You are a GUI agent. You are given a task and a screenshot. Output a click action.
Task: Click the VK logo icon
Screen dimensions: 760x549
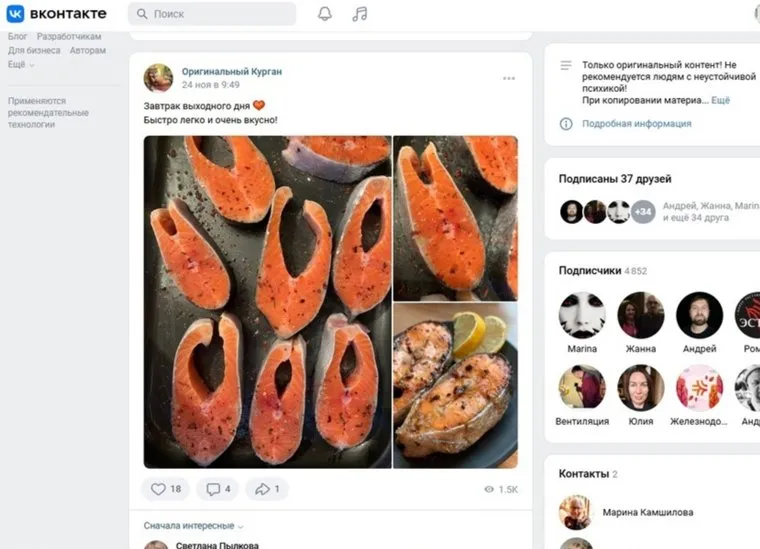pyautogui.click(x=15, y=14)
